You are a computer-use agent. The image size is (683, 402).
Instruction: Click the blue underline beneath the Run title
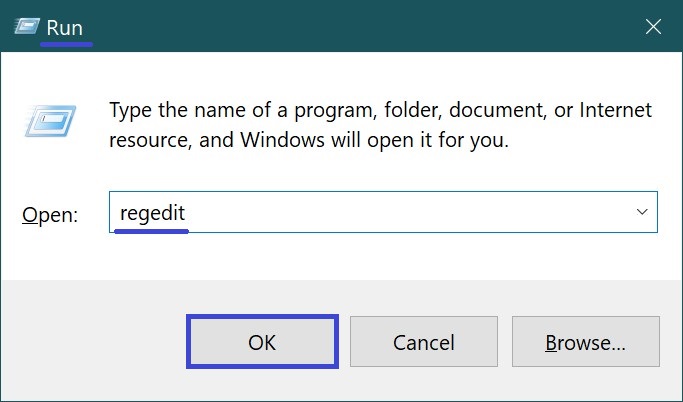(66, 44)
